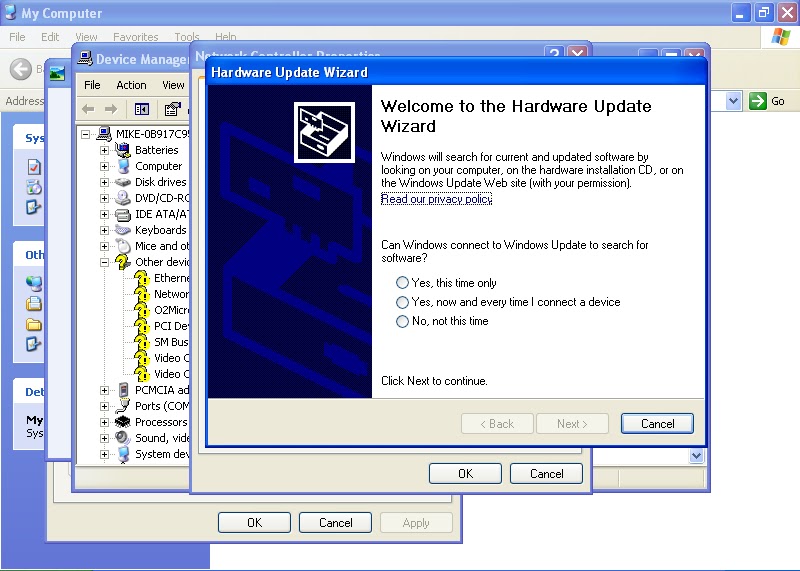
Task: Select Network Controller unknown device icon
Action: [142, 294]
